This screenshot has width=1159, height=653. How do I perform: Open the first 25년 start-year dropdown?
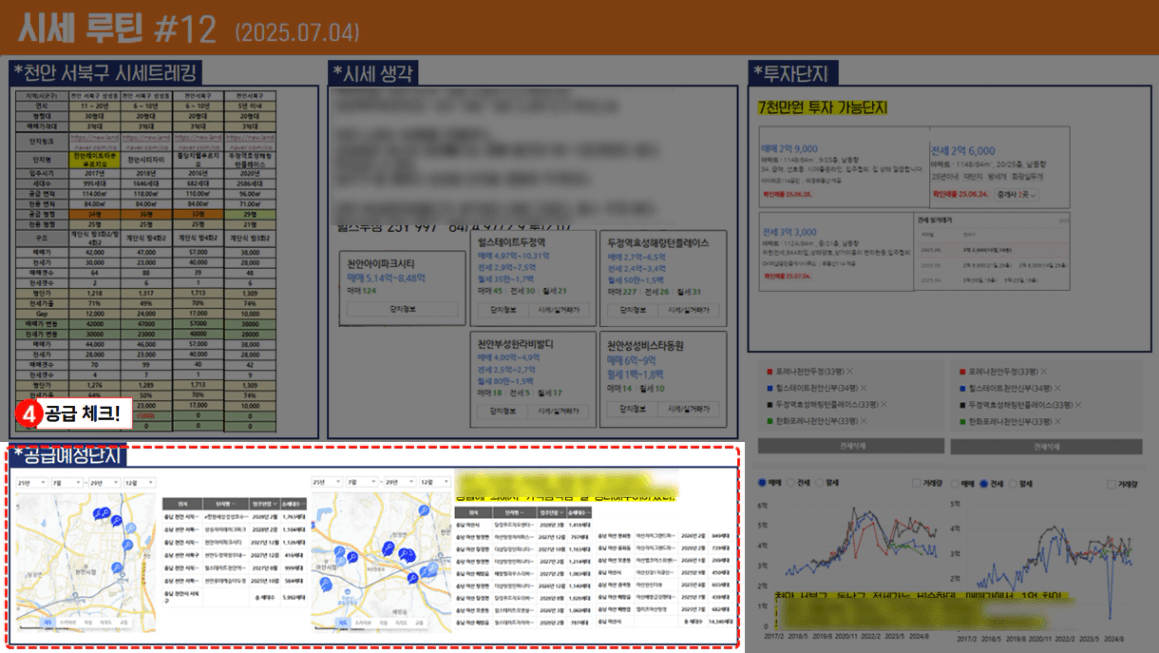coord(29,482)
